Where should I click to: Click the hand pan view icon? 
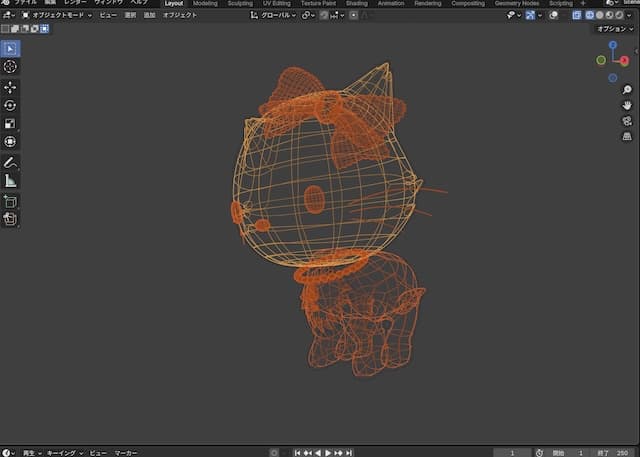627,105
